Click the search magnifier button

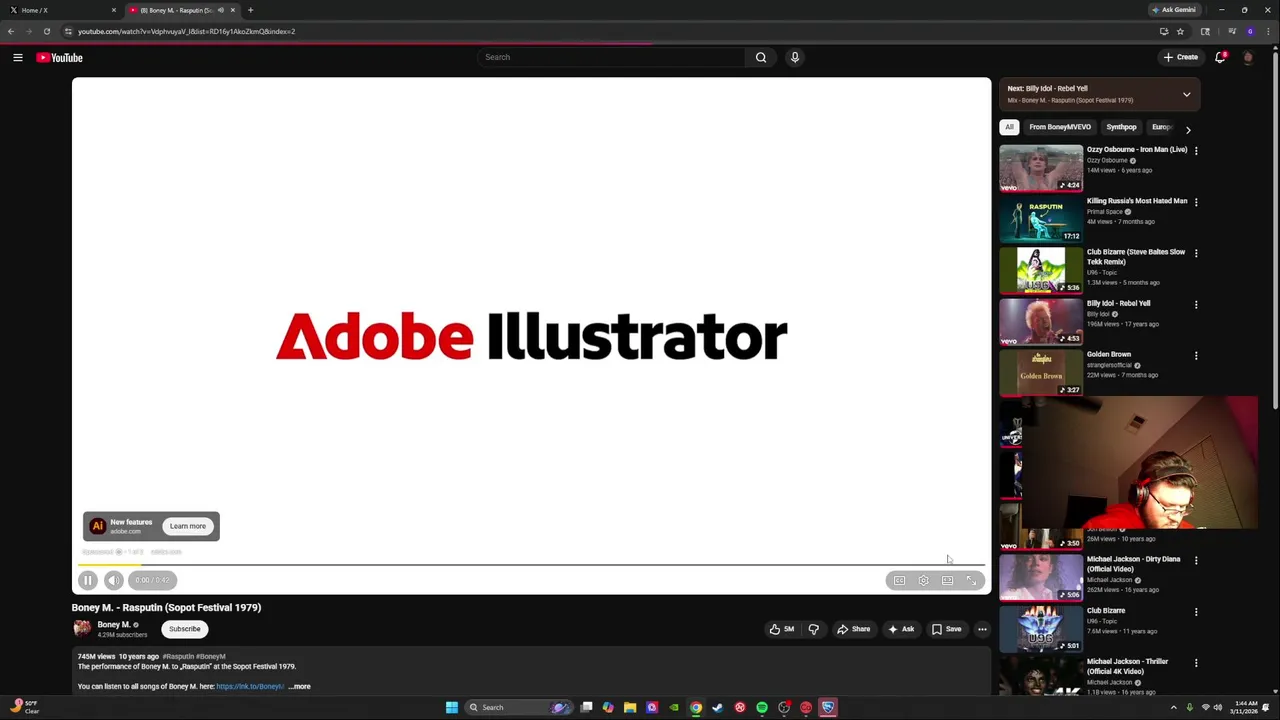click(761, 57)
